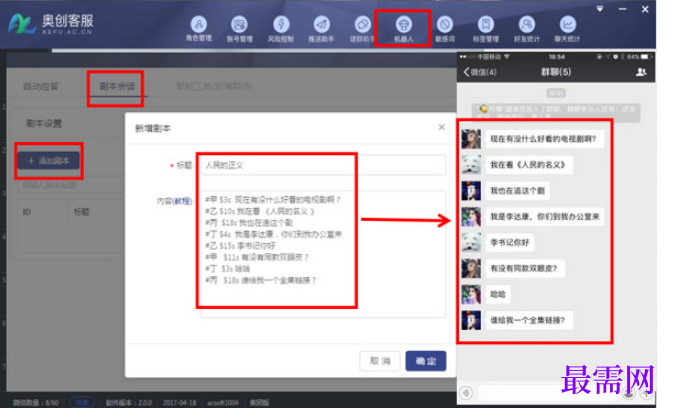Click the 2017-04-18 date in status bar

click(179, 402)
